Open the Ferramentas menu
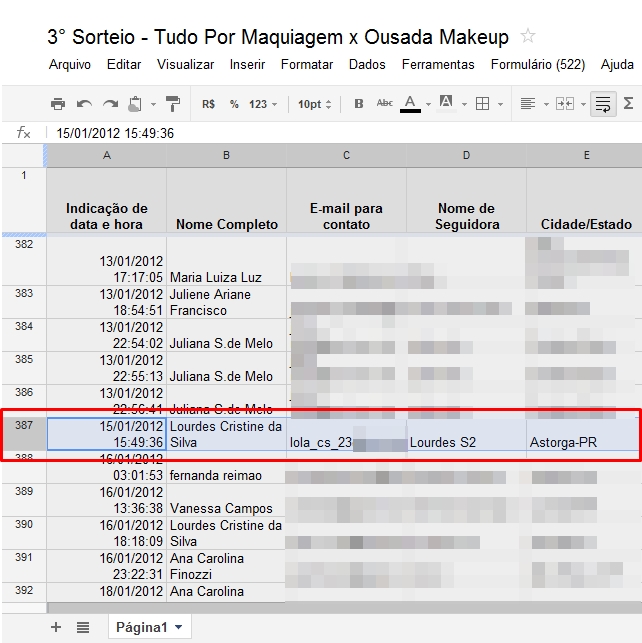Viewport: 642px width, 643px height. click(438, 65)
